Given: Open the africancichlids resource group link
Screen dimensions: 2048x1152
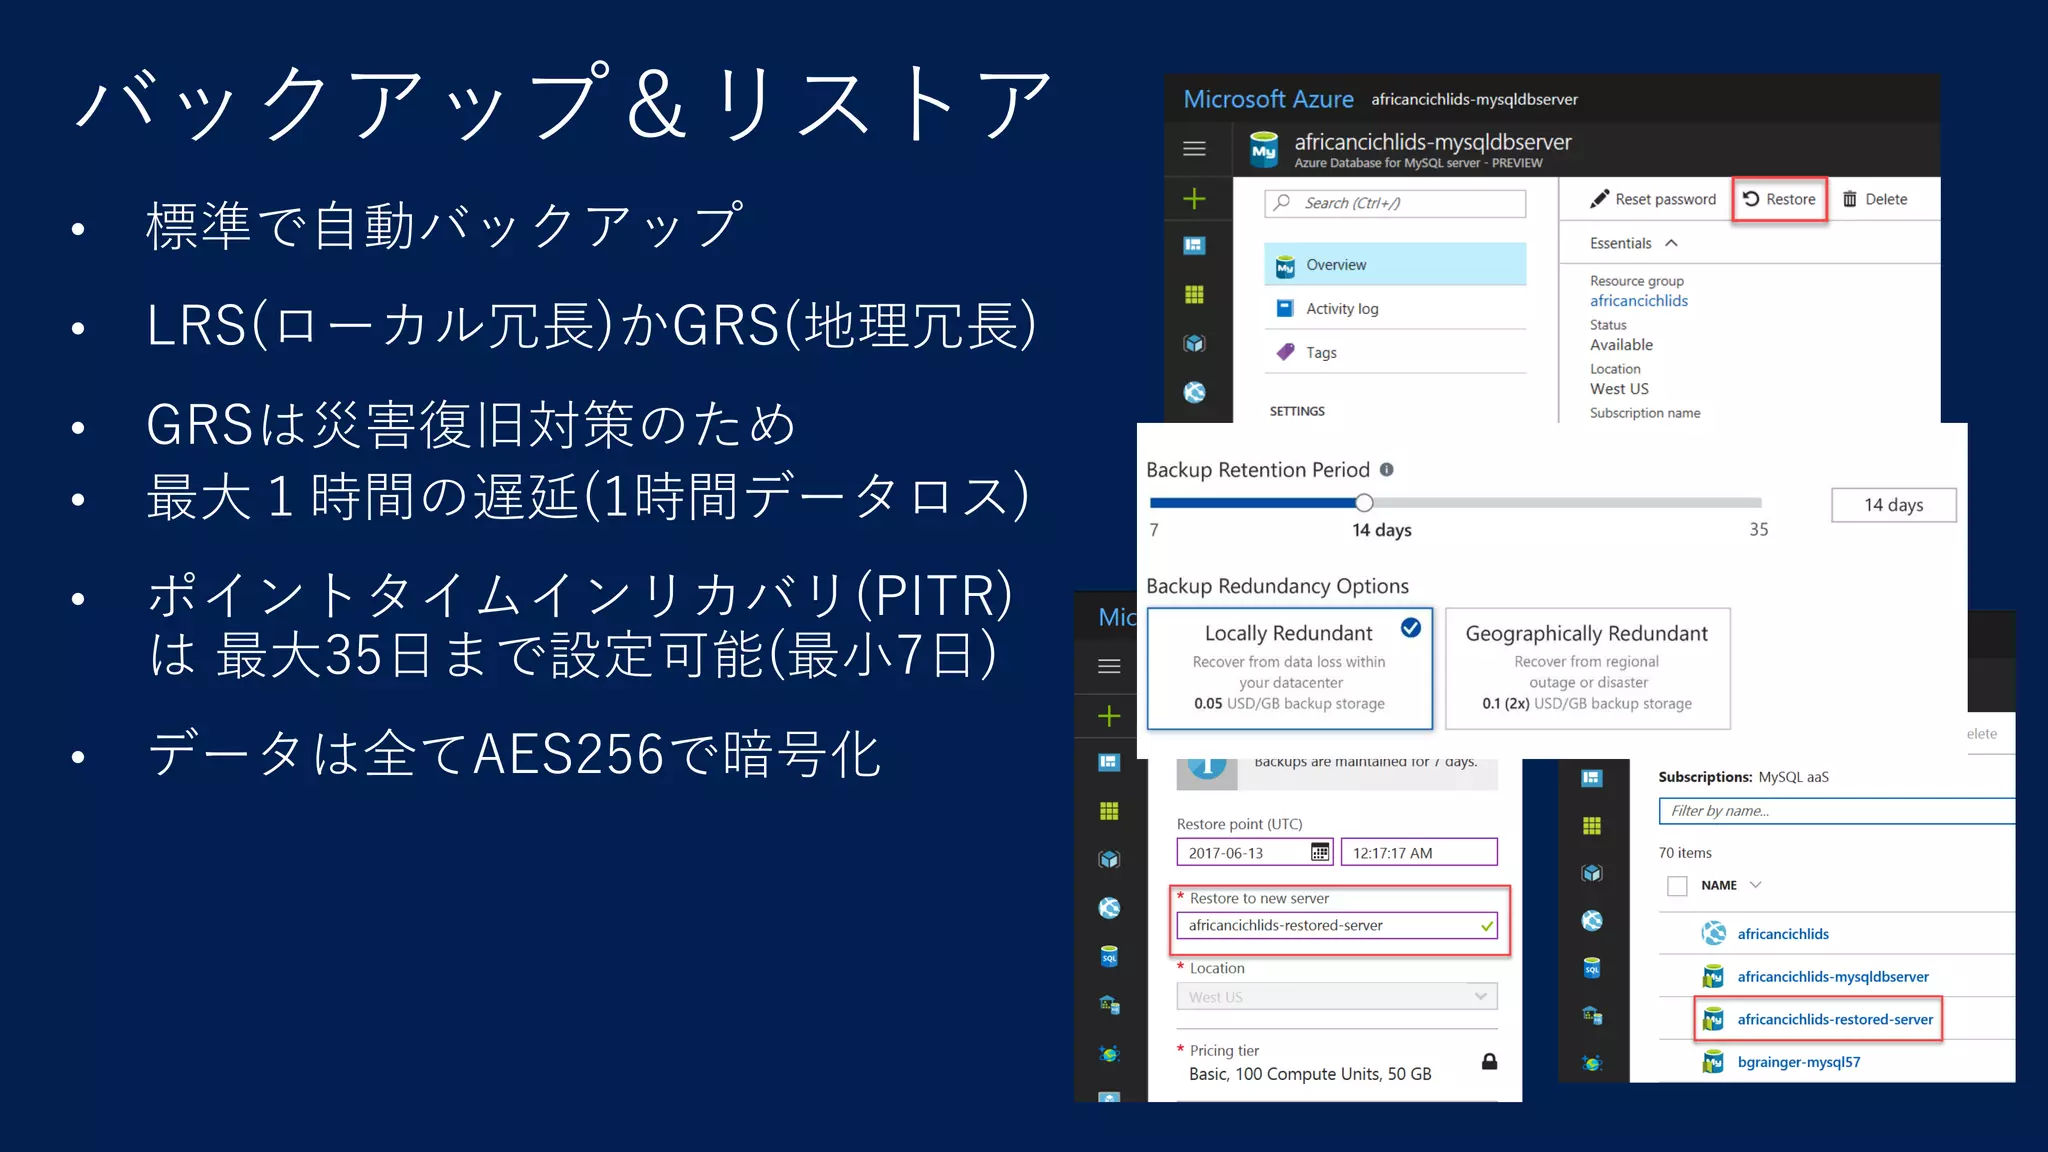Looking at the screenshot, I should click(1638, 301).
